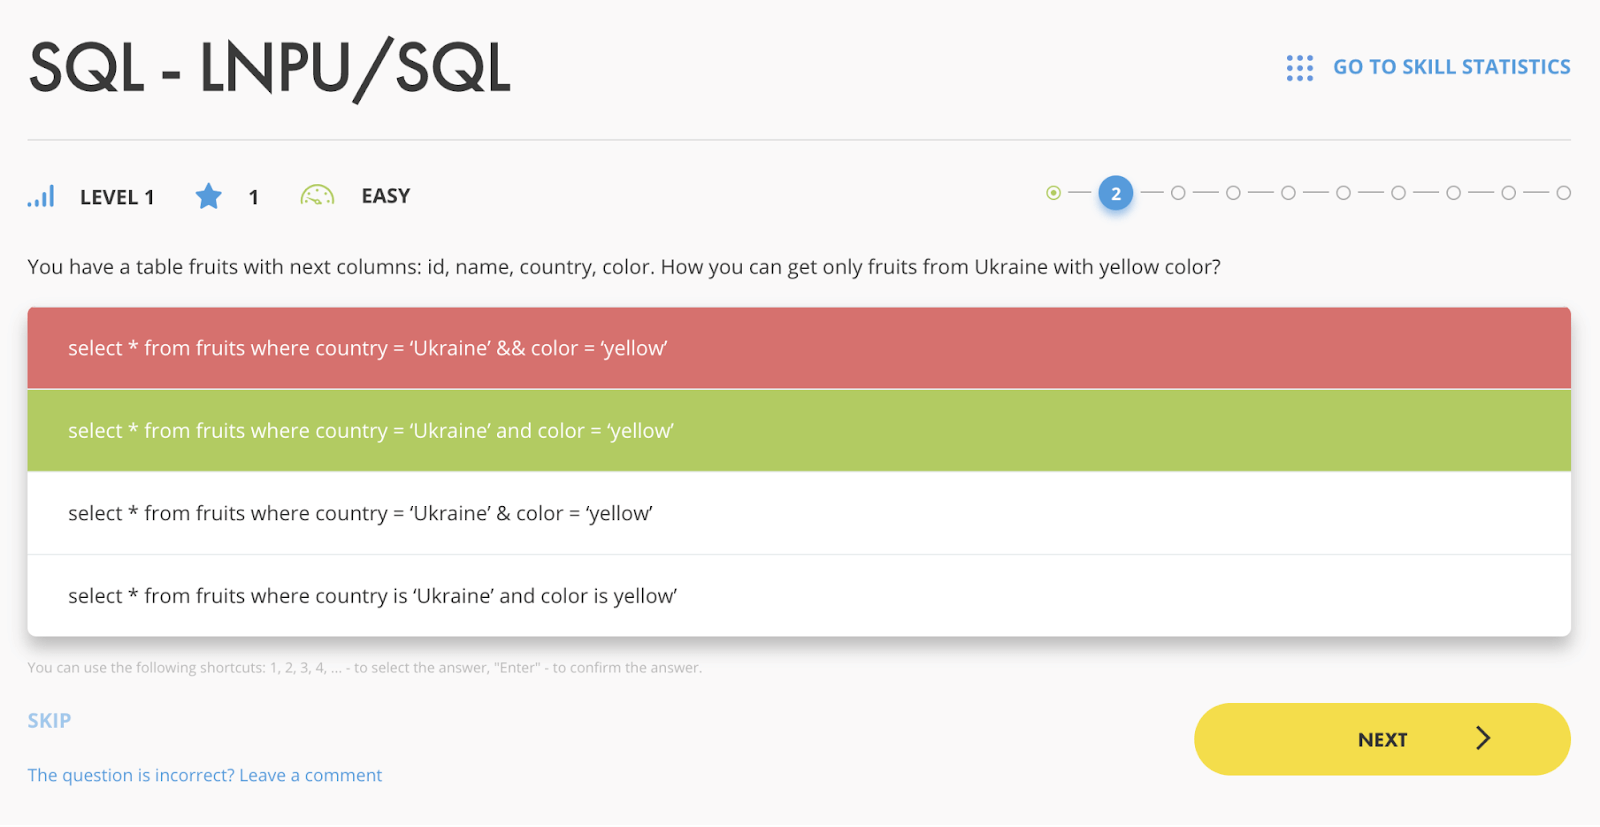The width and height of the screenshot is (1600, 827).
Task: Click the blue star icon
Action: point(209,196)
